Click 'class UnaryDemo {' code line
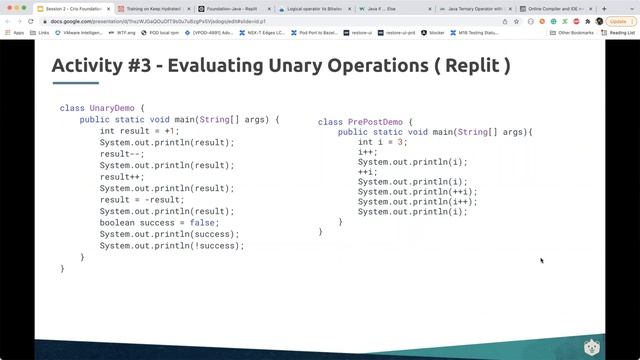Viewport: 640px width, 360px height. pyautogui.click(x=102, y=108)
